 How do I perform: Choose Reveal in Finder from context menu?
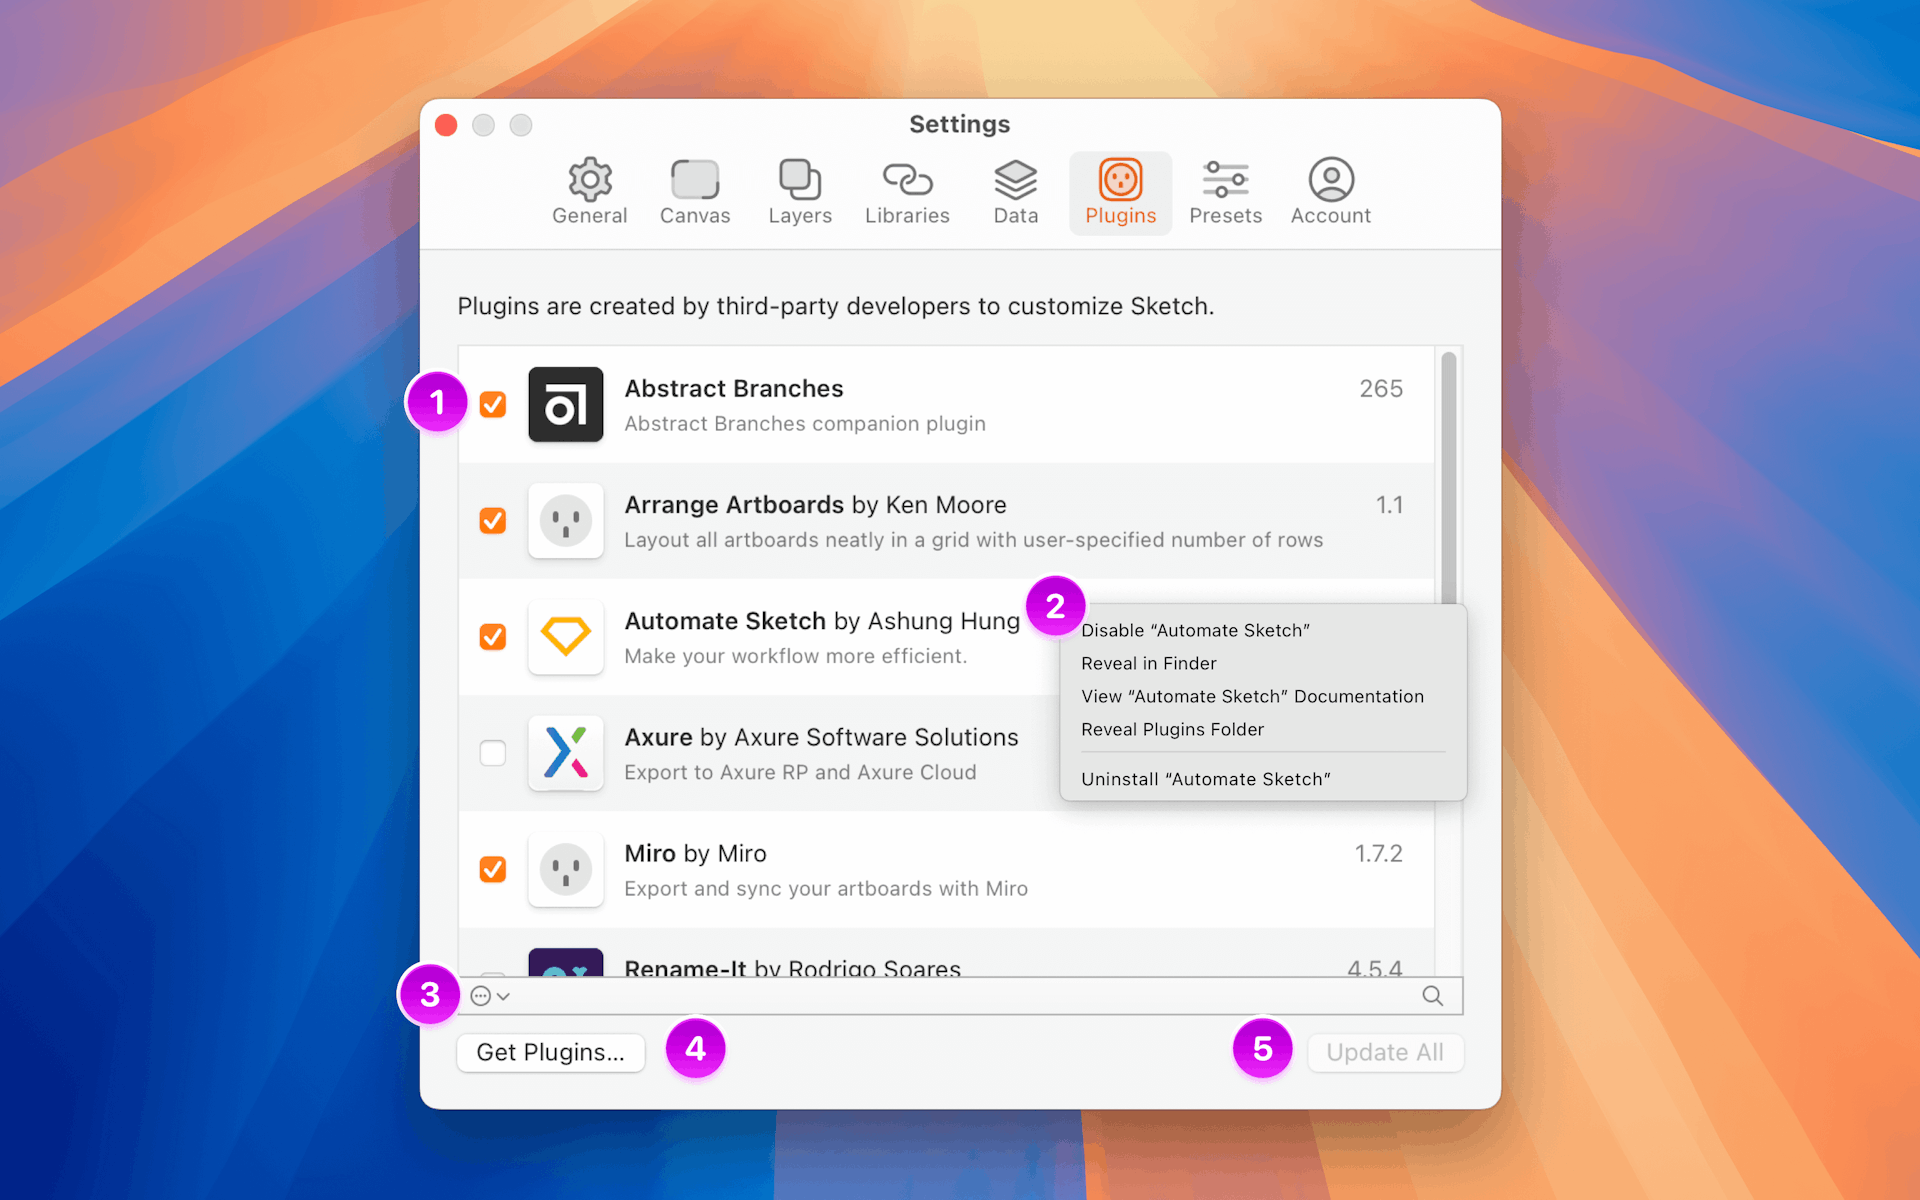1148,663
